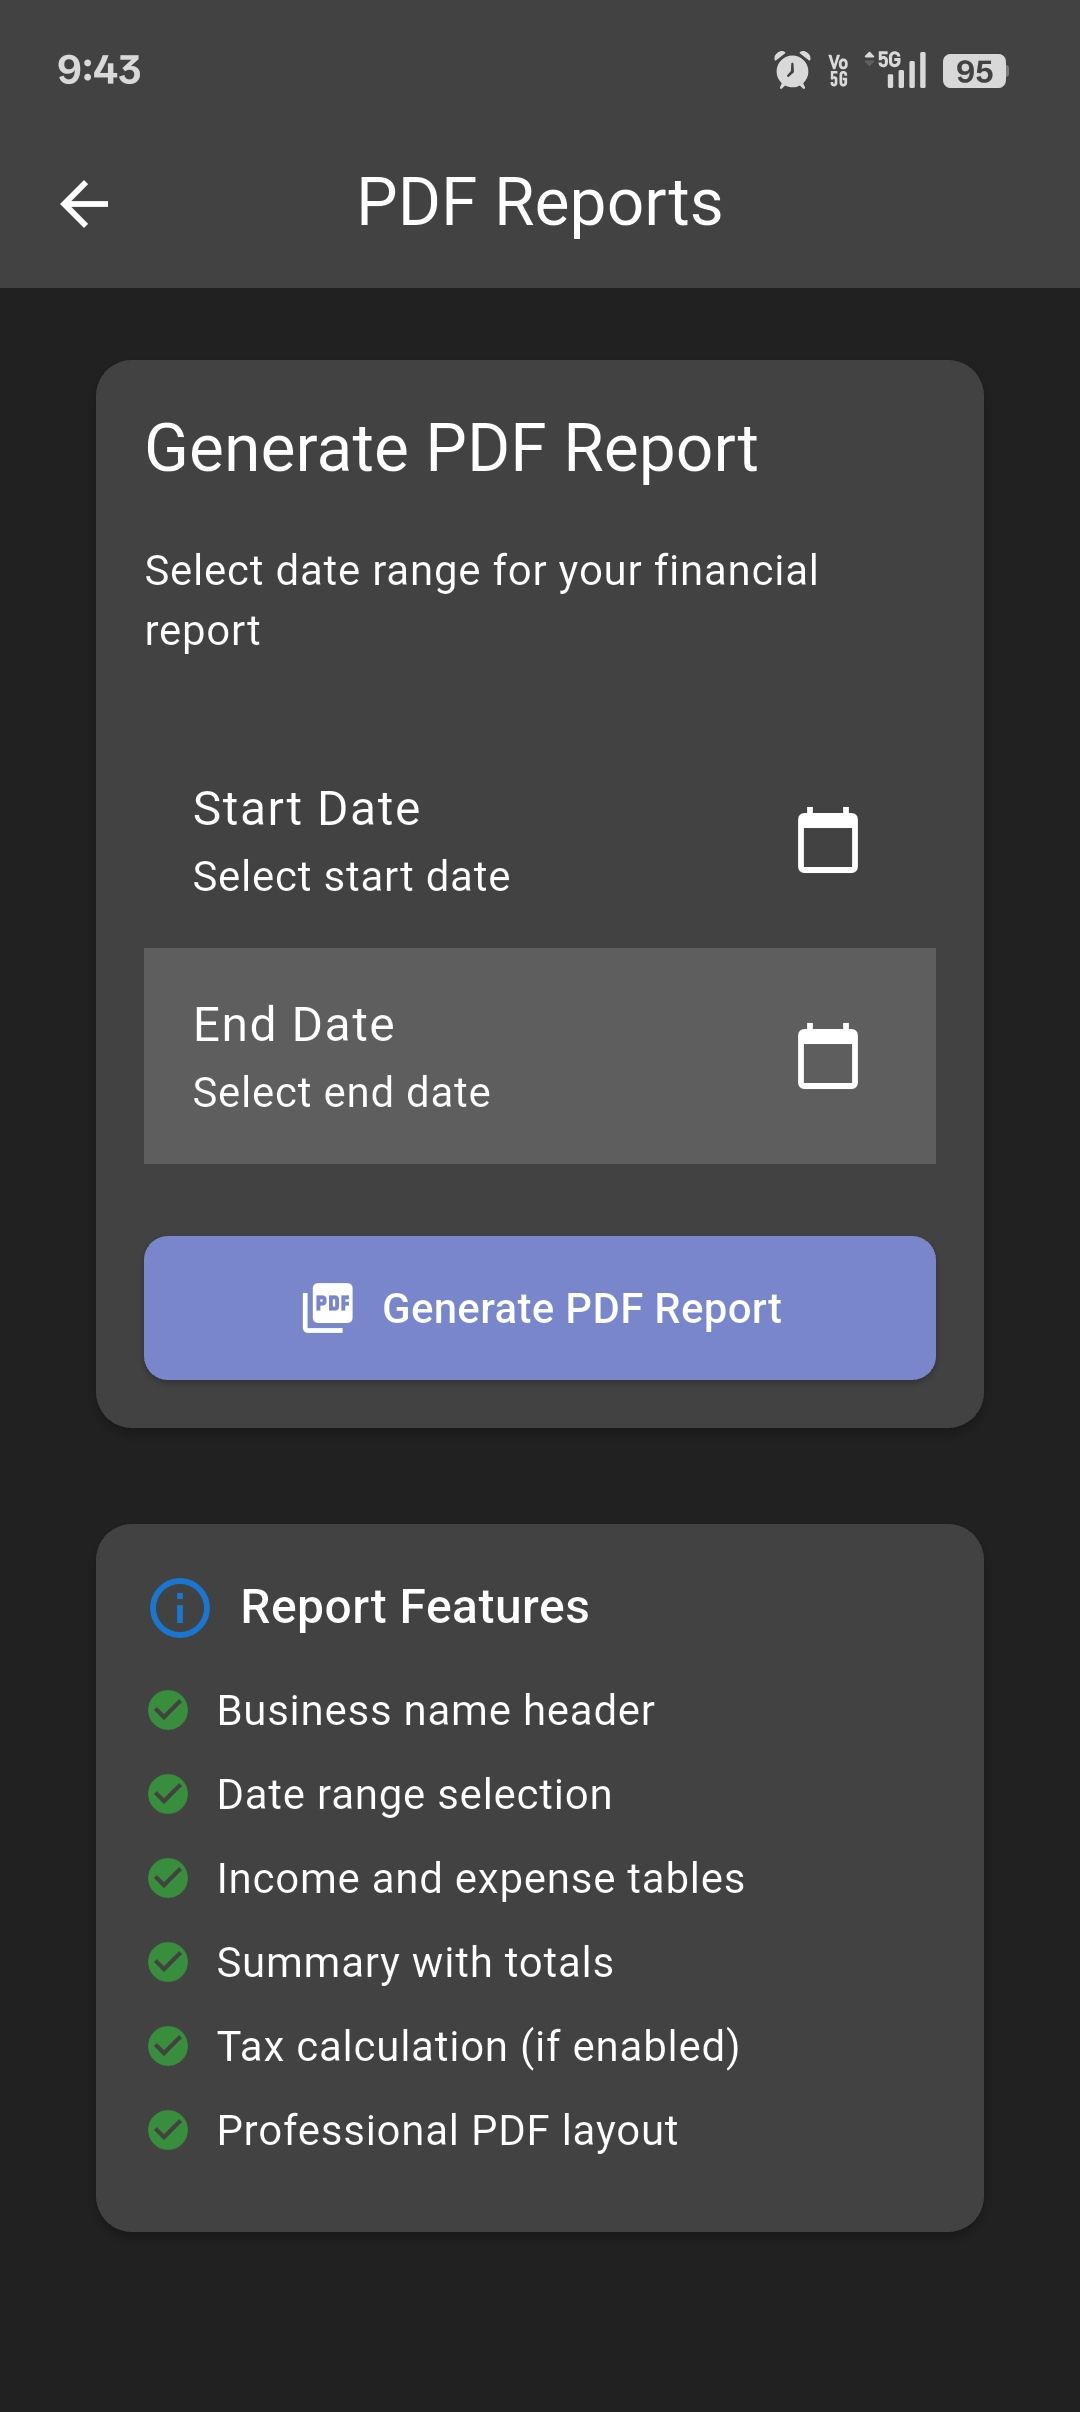Tap Income and expense tables item
Viewport: 1080px width, 2412px height.
pyautogui.click(x=481, y=1878)
